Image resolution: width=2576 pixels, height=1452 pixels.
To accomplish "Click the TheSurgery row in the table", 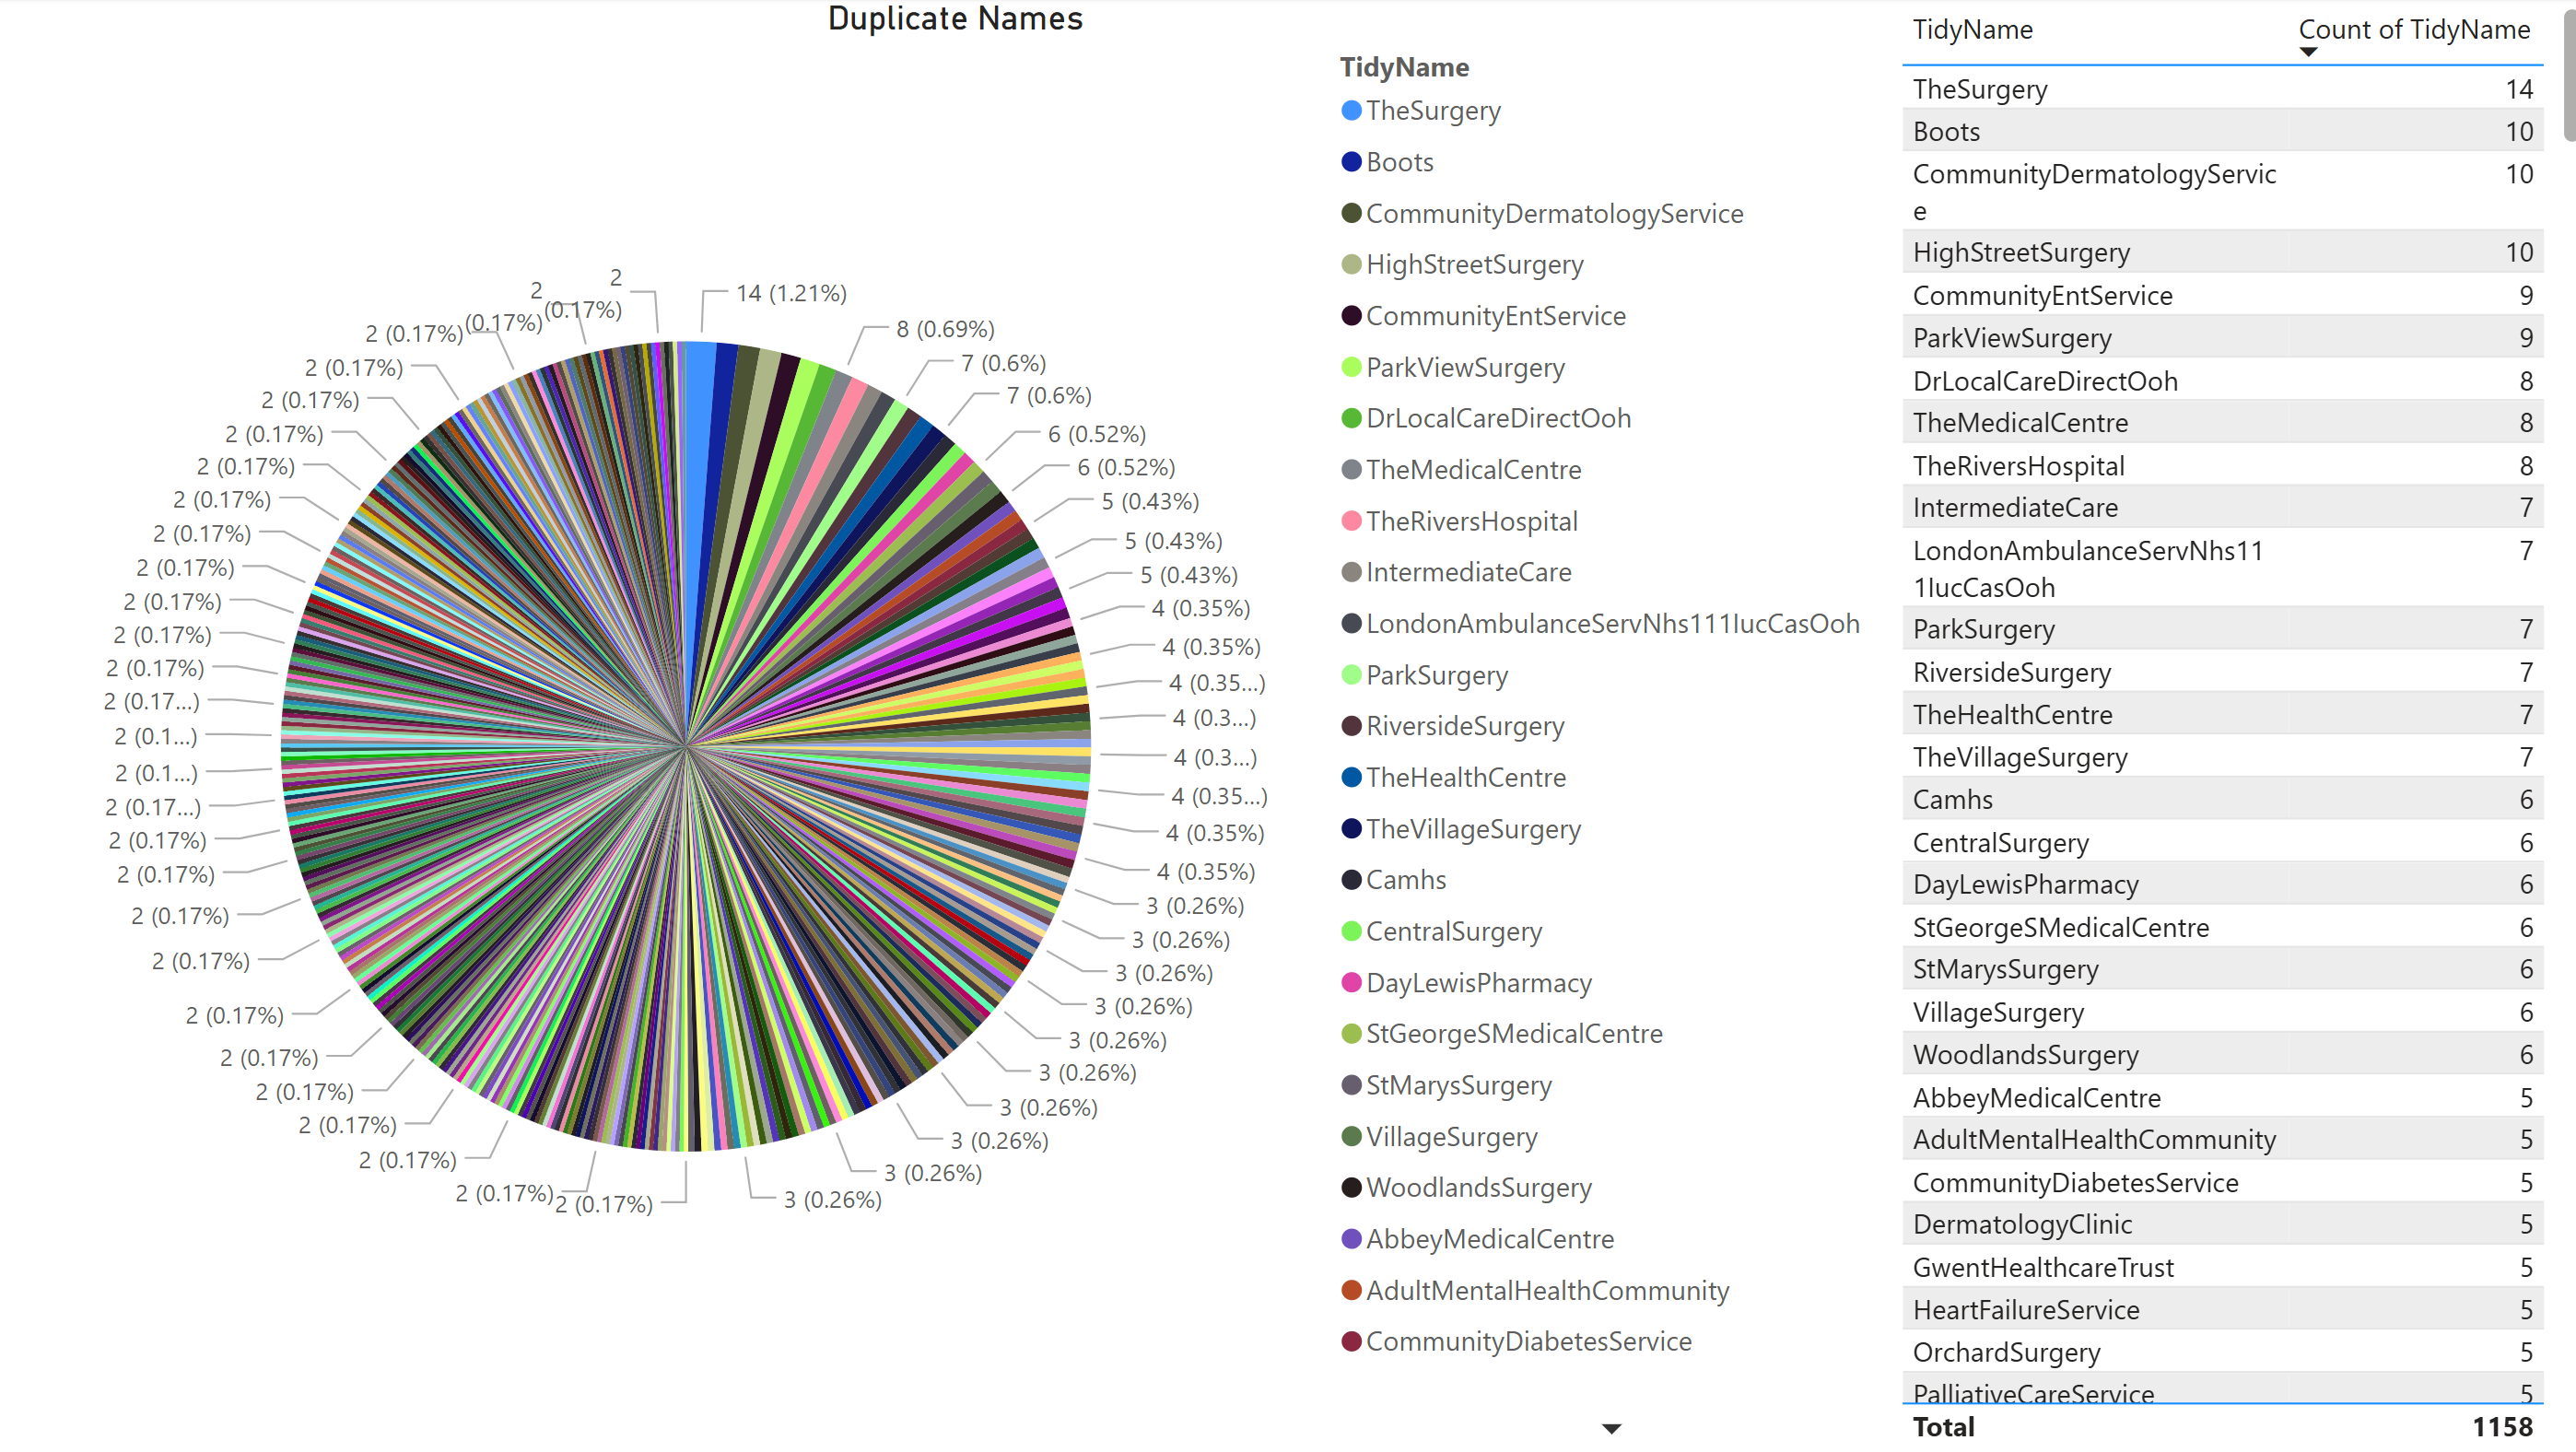I will [2222, 89].
